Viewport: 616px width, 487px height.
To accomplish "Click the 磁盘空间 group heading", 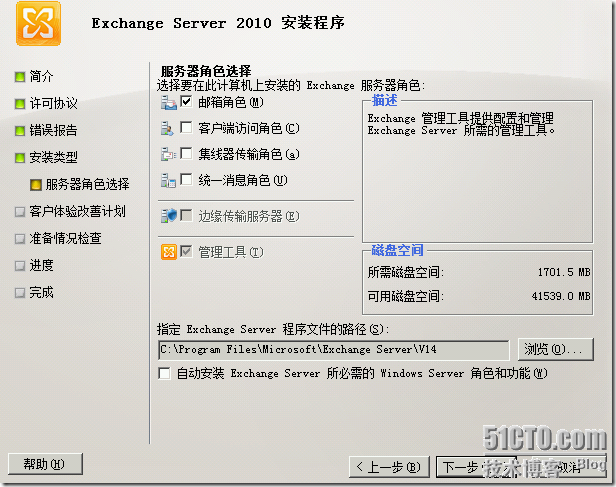I will (398, 250).
